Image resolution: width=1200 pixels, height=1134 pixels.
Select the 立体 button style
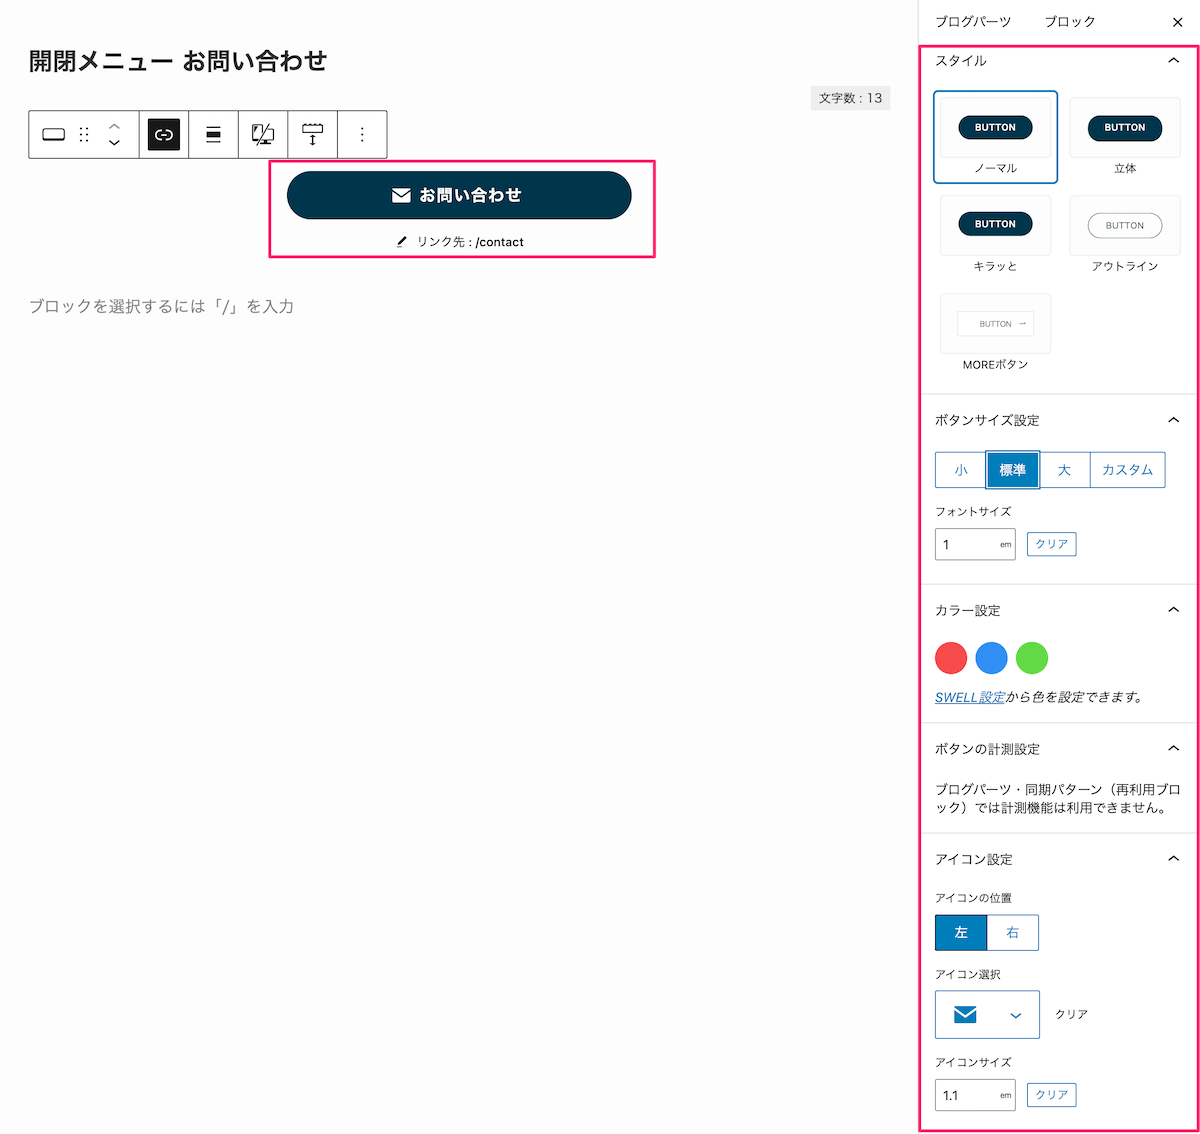[x=1125, y=137]
